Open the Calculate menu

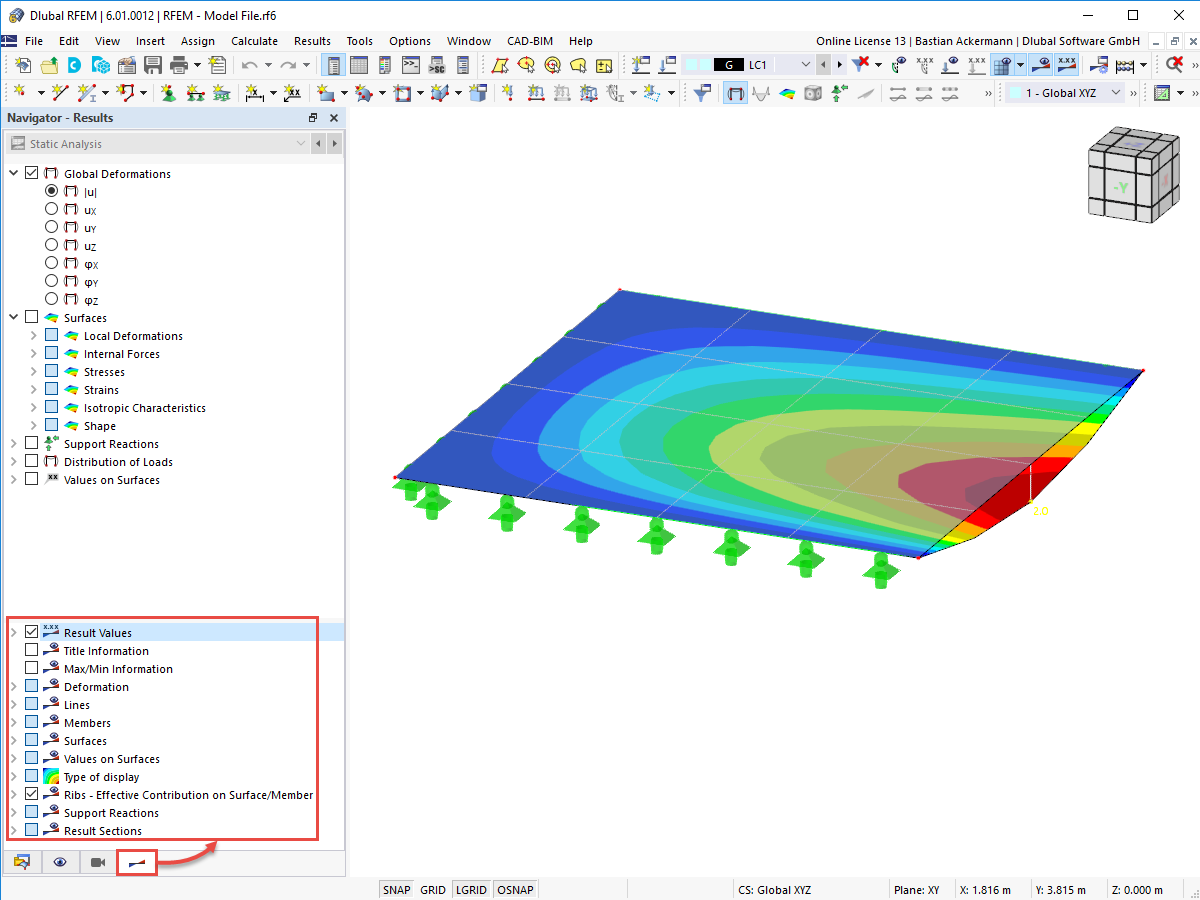click(x=254, y=41)
